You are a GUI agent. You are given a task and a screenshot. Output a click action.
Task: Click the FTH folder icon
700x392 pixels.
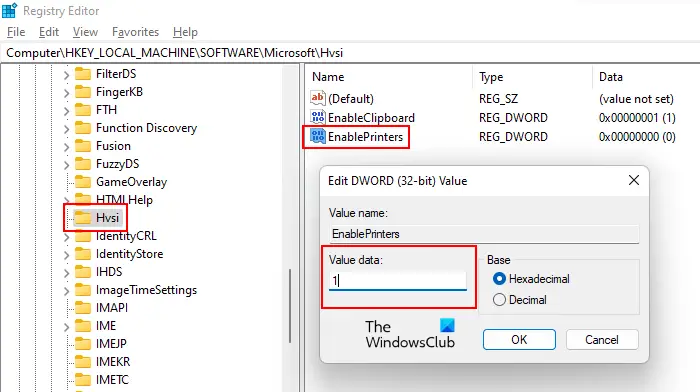(83, 110)
